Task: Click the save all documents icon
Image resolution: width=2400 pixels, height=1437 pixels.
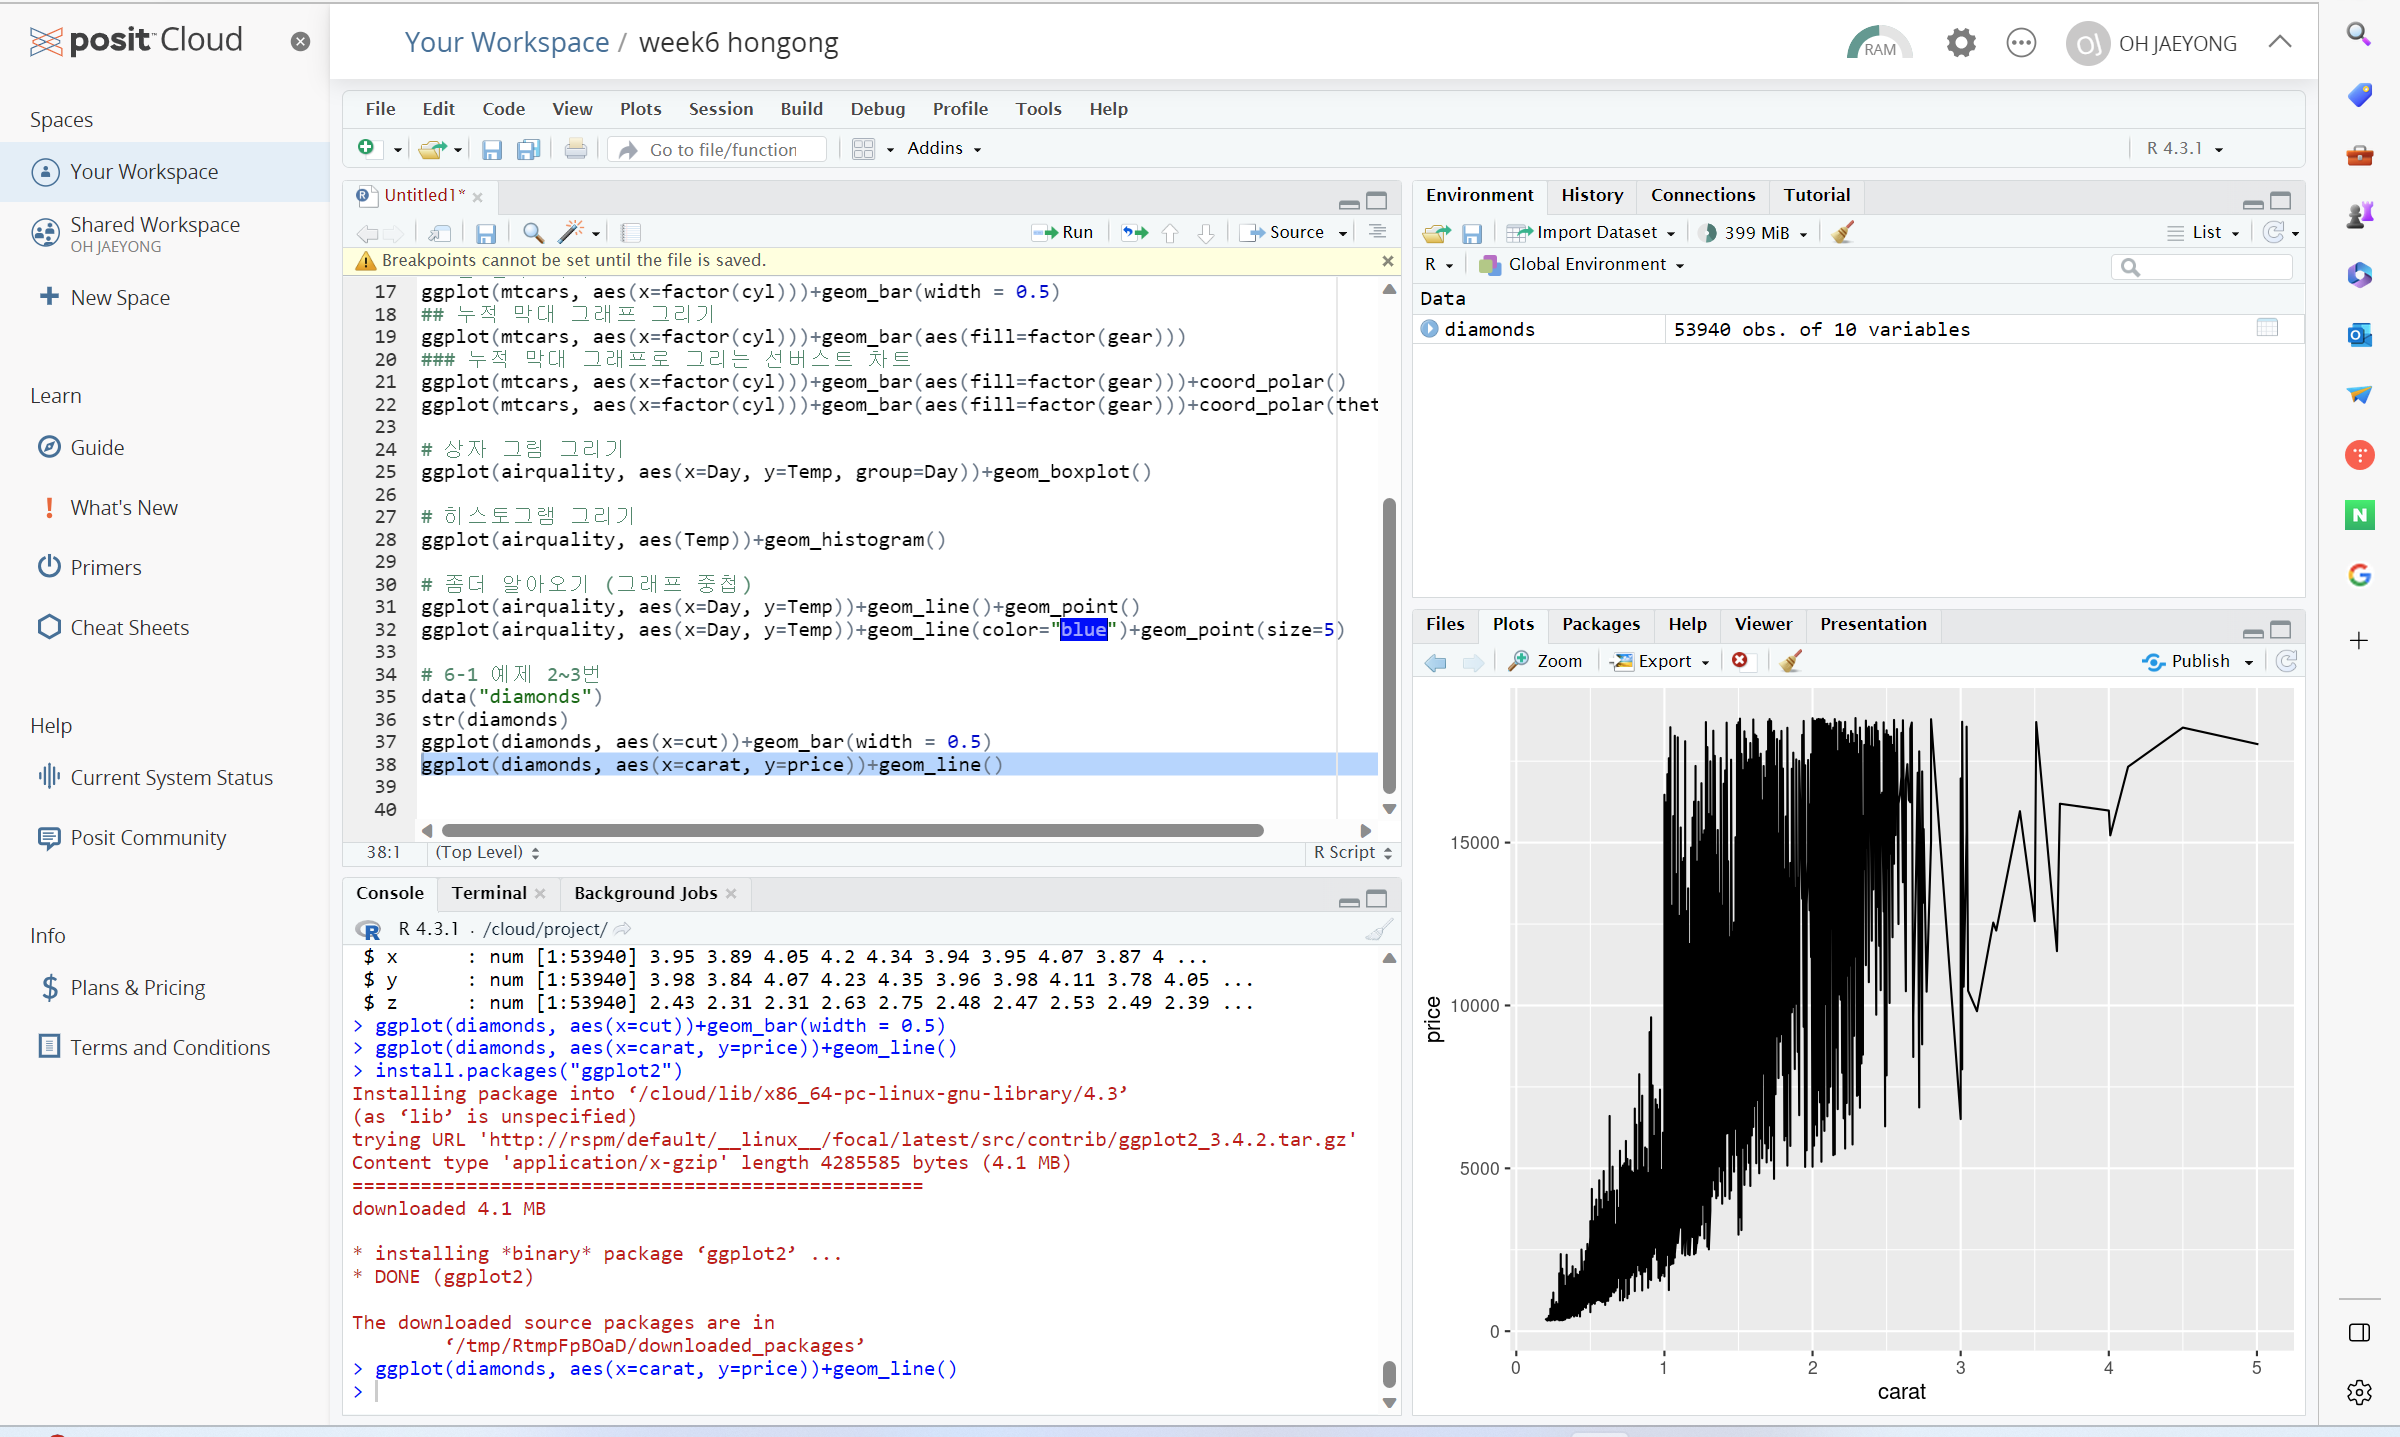Action: coord(528,149)
